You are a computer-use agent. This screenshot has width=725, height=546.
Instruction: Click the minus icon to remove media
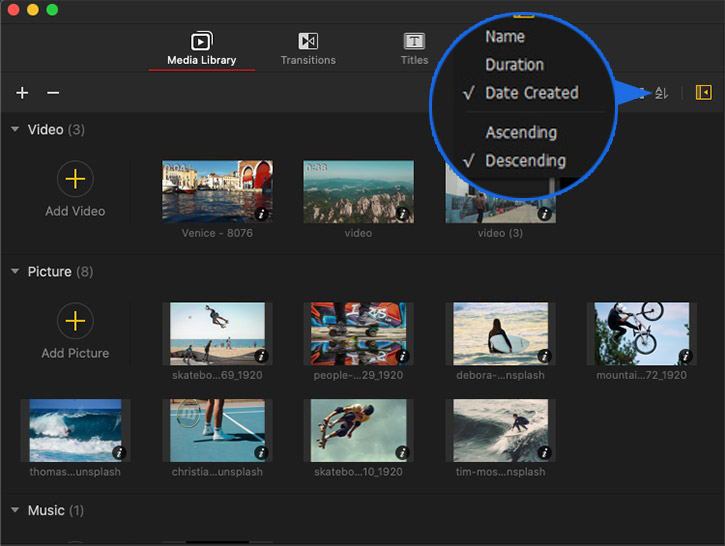tap(53, 93)
